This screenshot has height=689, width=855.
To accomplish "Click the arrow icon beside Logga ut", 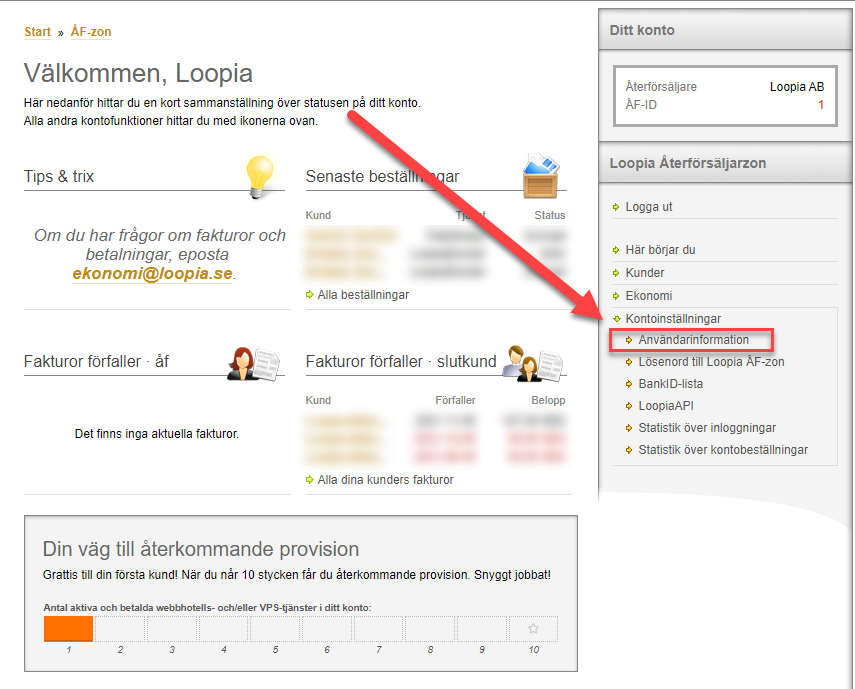I will (616, 207).
